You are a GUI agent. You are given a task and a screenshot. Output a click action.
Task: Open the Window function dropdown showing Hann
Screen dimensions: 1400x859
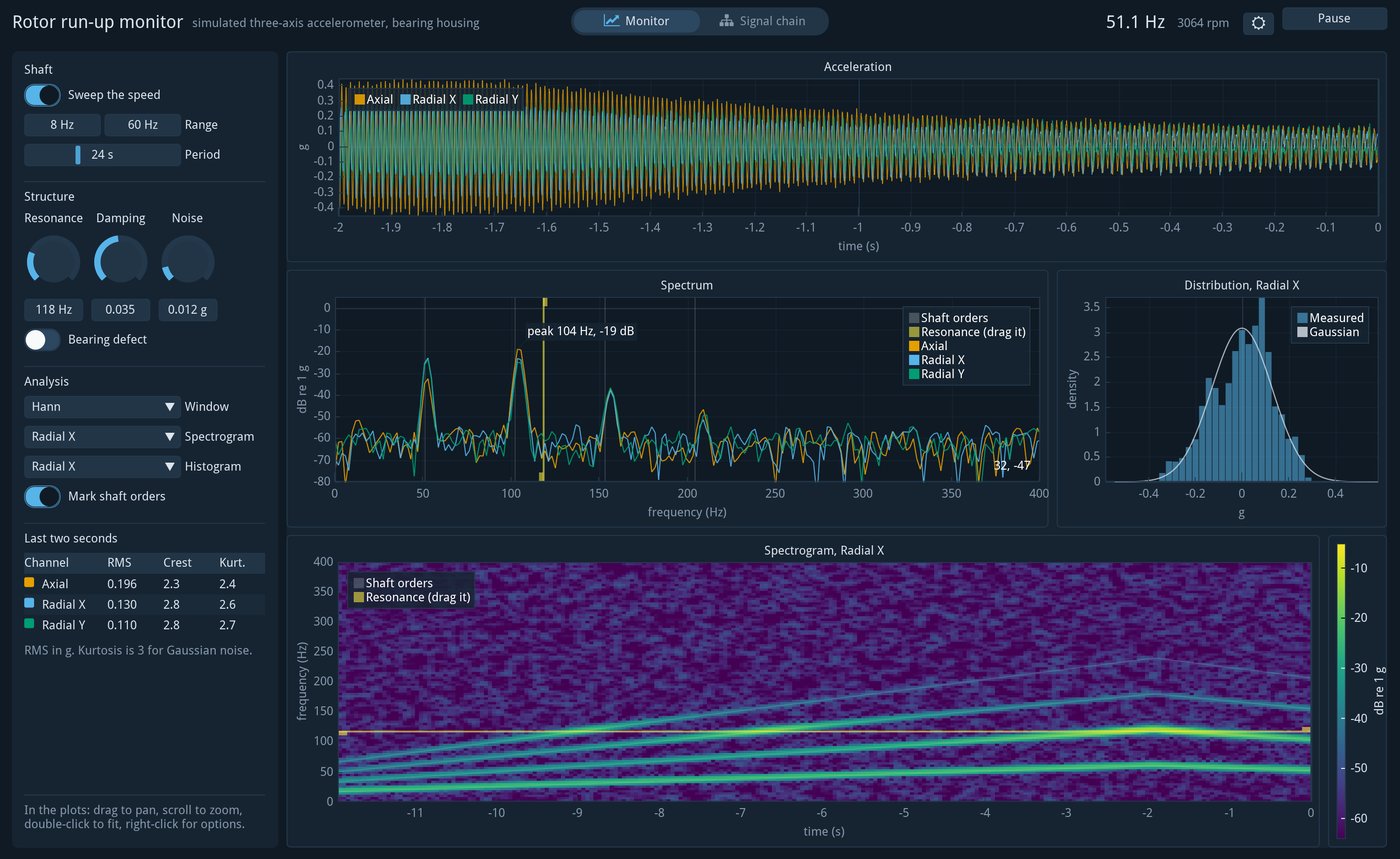coord(102,407)
